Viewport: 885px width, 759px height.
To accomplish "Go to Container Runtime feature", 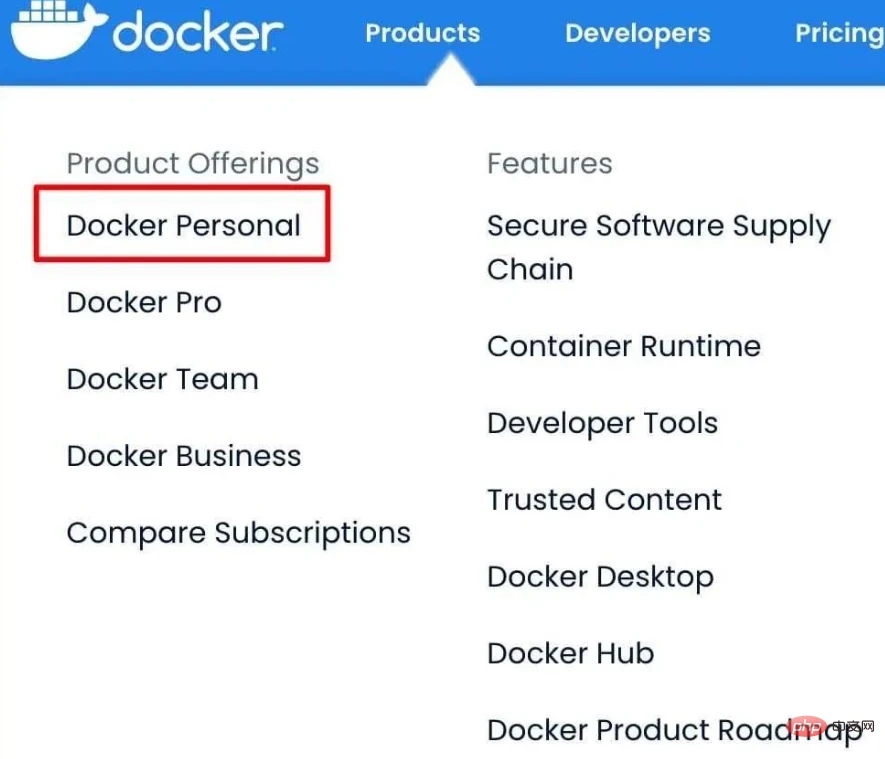I will pos(624,346).
